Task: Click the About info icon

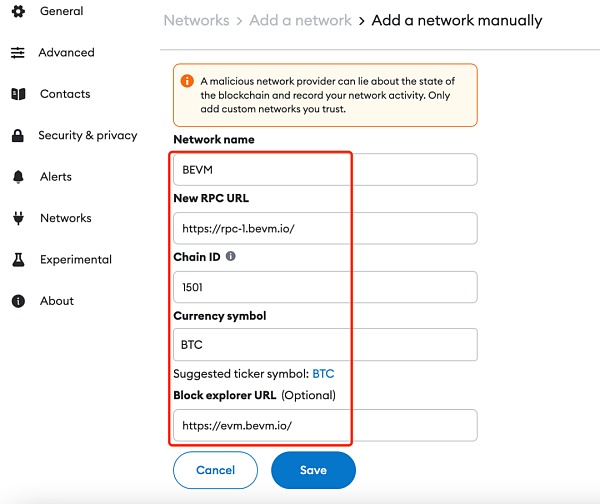Action: (17, 301)
